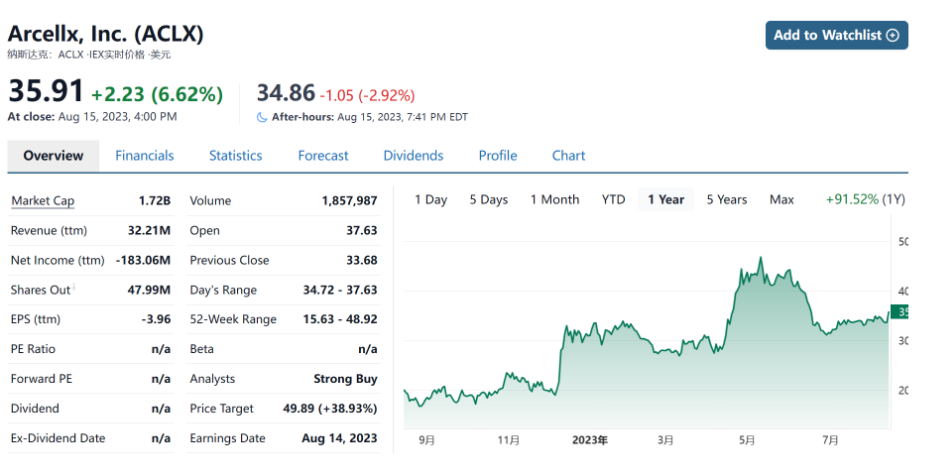The image size is (937, 470).
Task: Click the May price peak on chart
Action: point(761,259)
